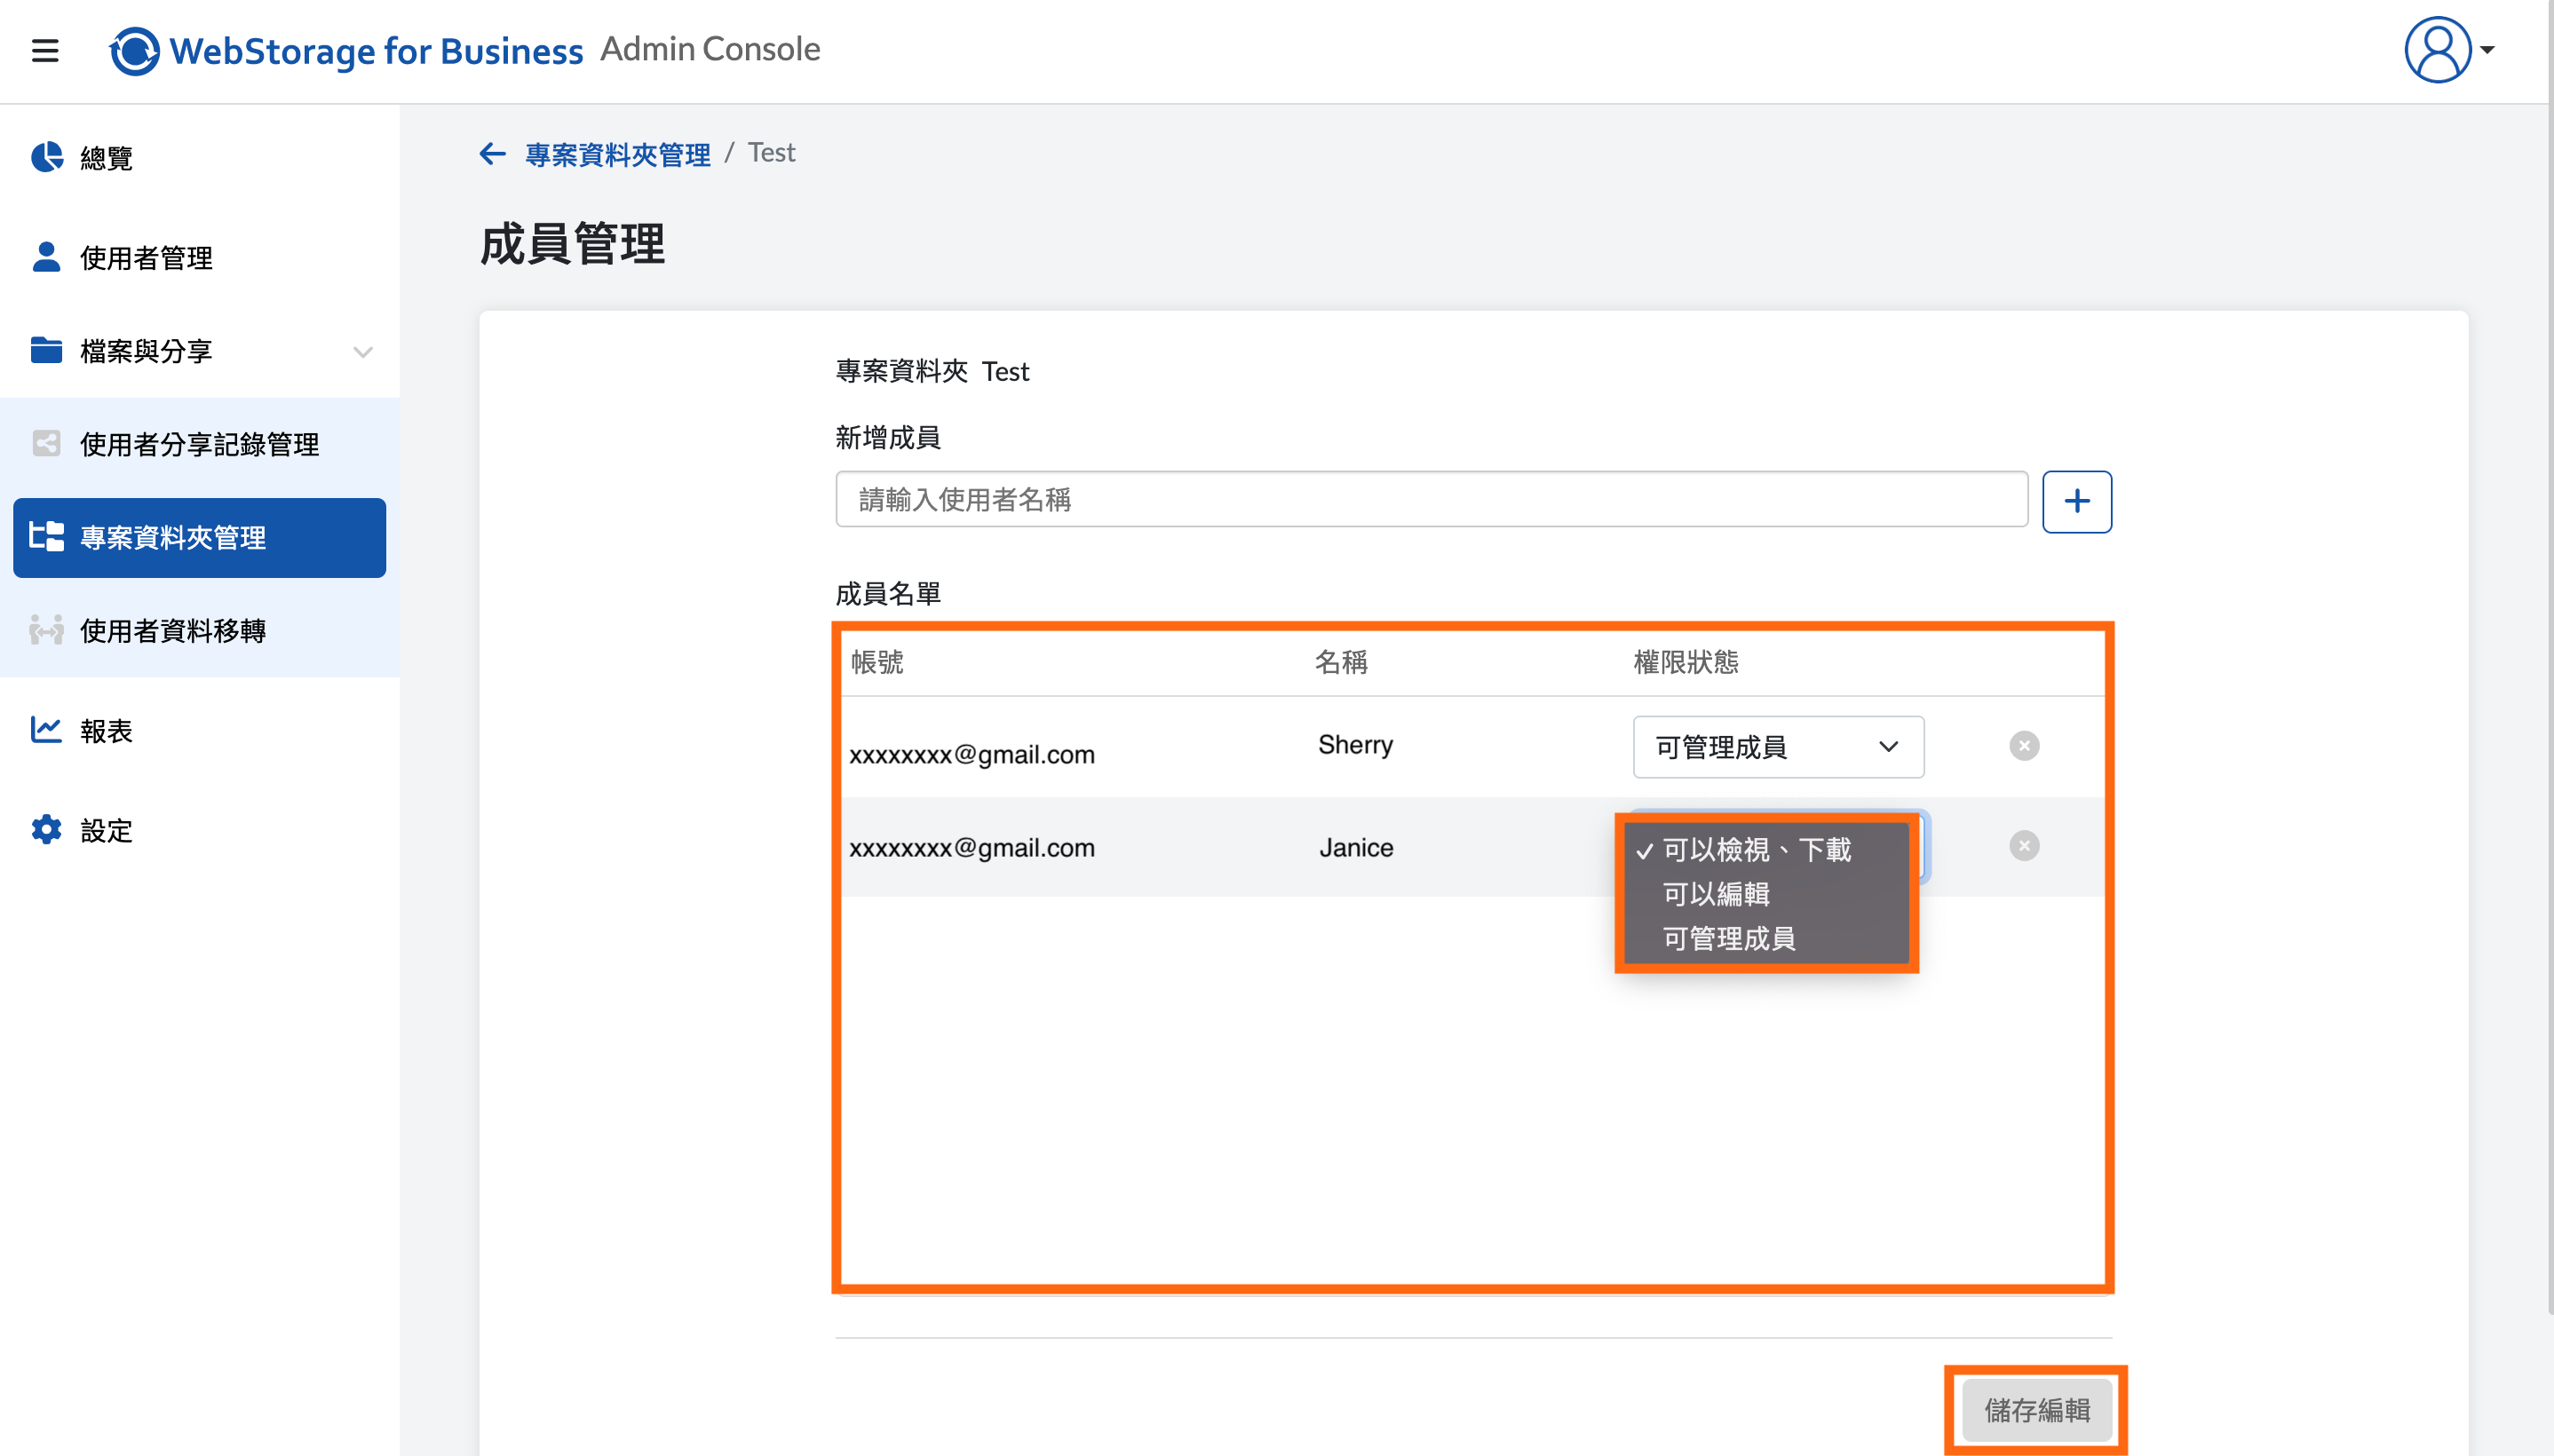Click the WebStorage for Business logo
The image size is (2554, 1456).
click(x=346, y=50)
